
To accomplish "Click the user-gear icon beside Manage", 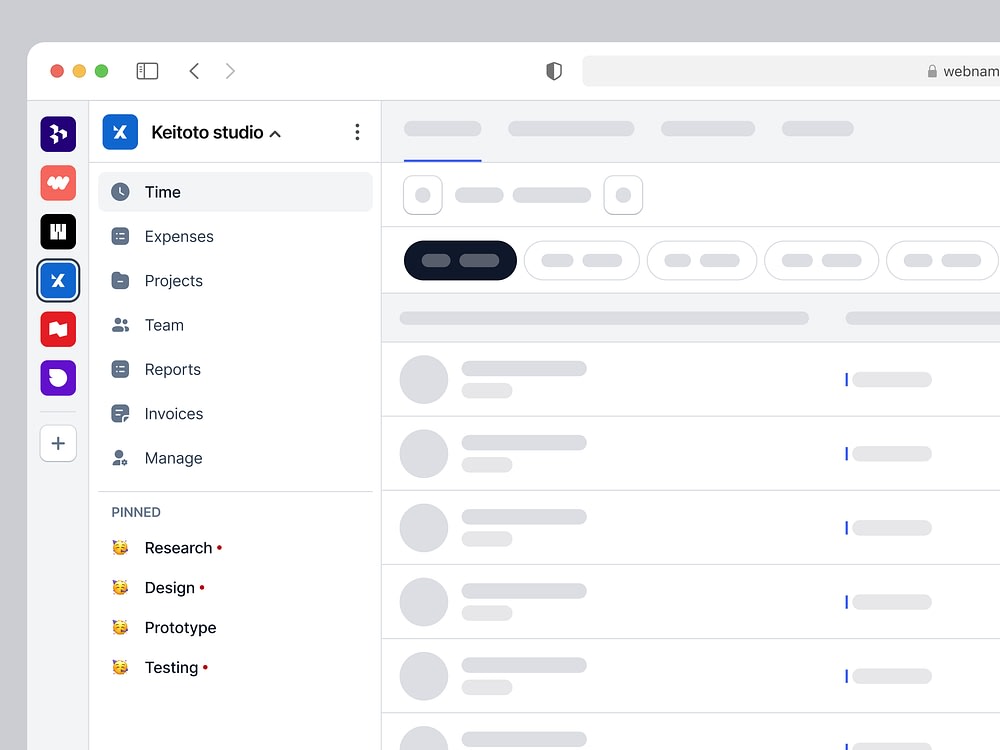I will [120, 458].
